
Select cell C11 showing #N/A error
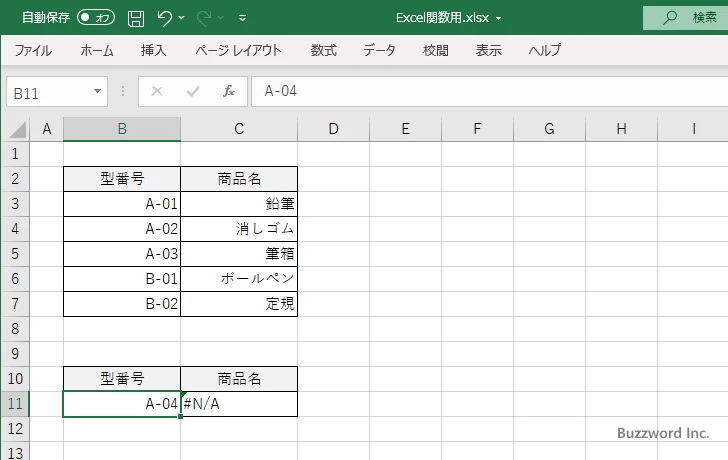pos(239,404)
